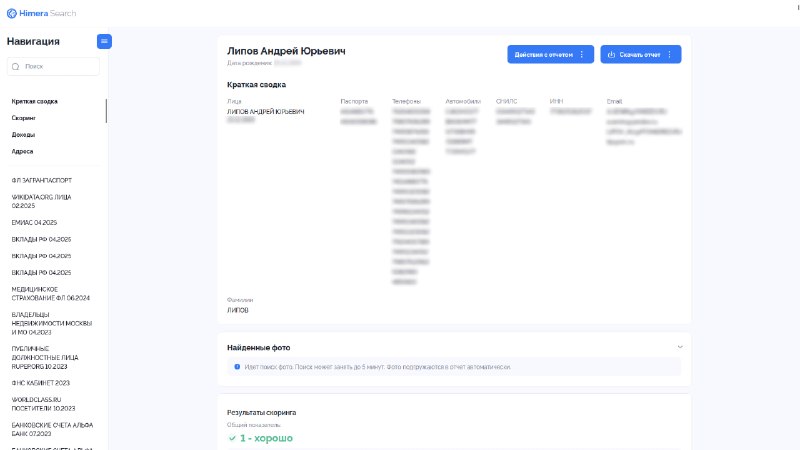Click the navigation Поиск input field
This screenshot has height=450, width=800.
53,66
